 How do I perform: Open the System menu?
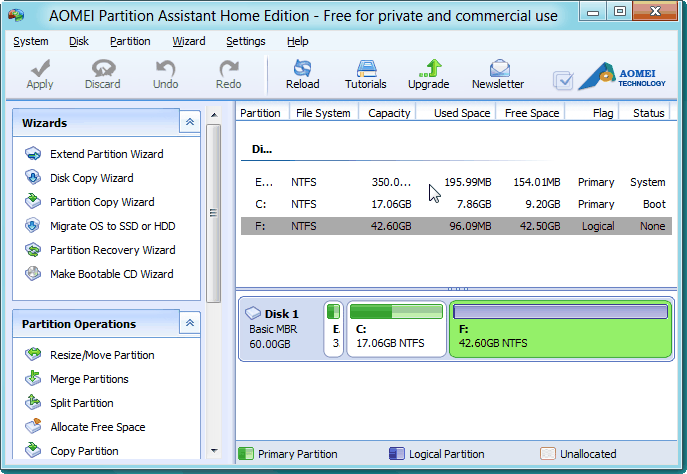(31, 41)
